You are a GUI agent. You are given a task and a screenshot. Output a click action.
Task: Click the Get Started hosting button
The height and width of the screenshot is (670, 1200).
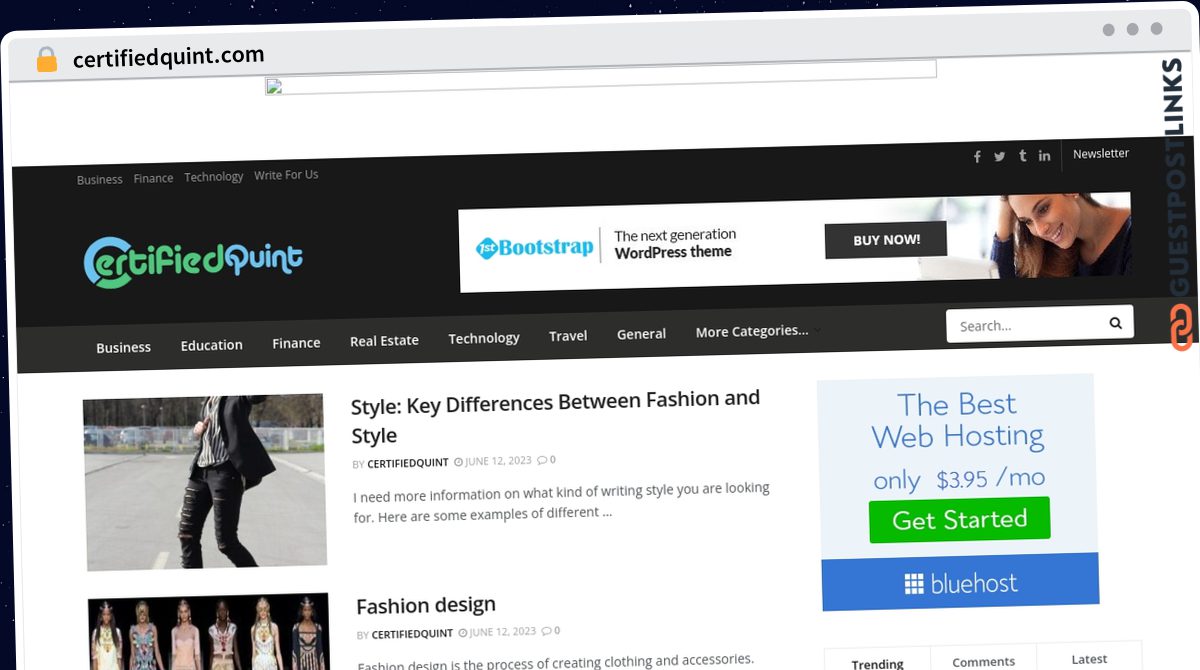click(x=959, y=520)
